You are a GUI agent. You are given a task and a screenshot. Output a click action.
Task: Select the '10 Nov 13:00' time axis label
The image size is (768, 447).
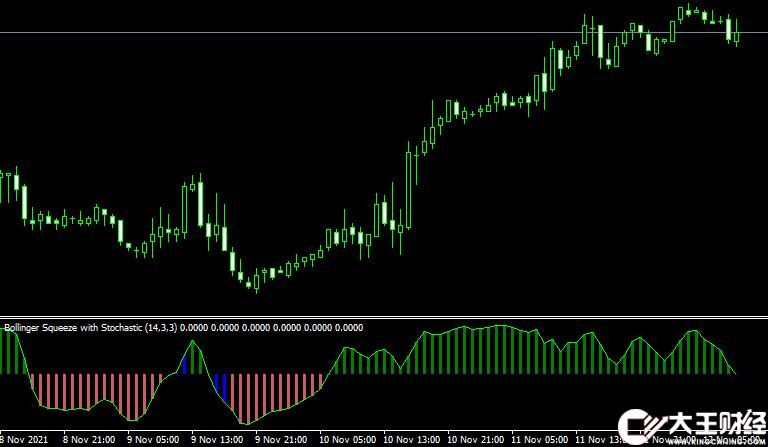coord(411,440)
